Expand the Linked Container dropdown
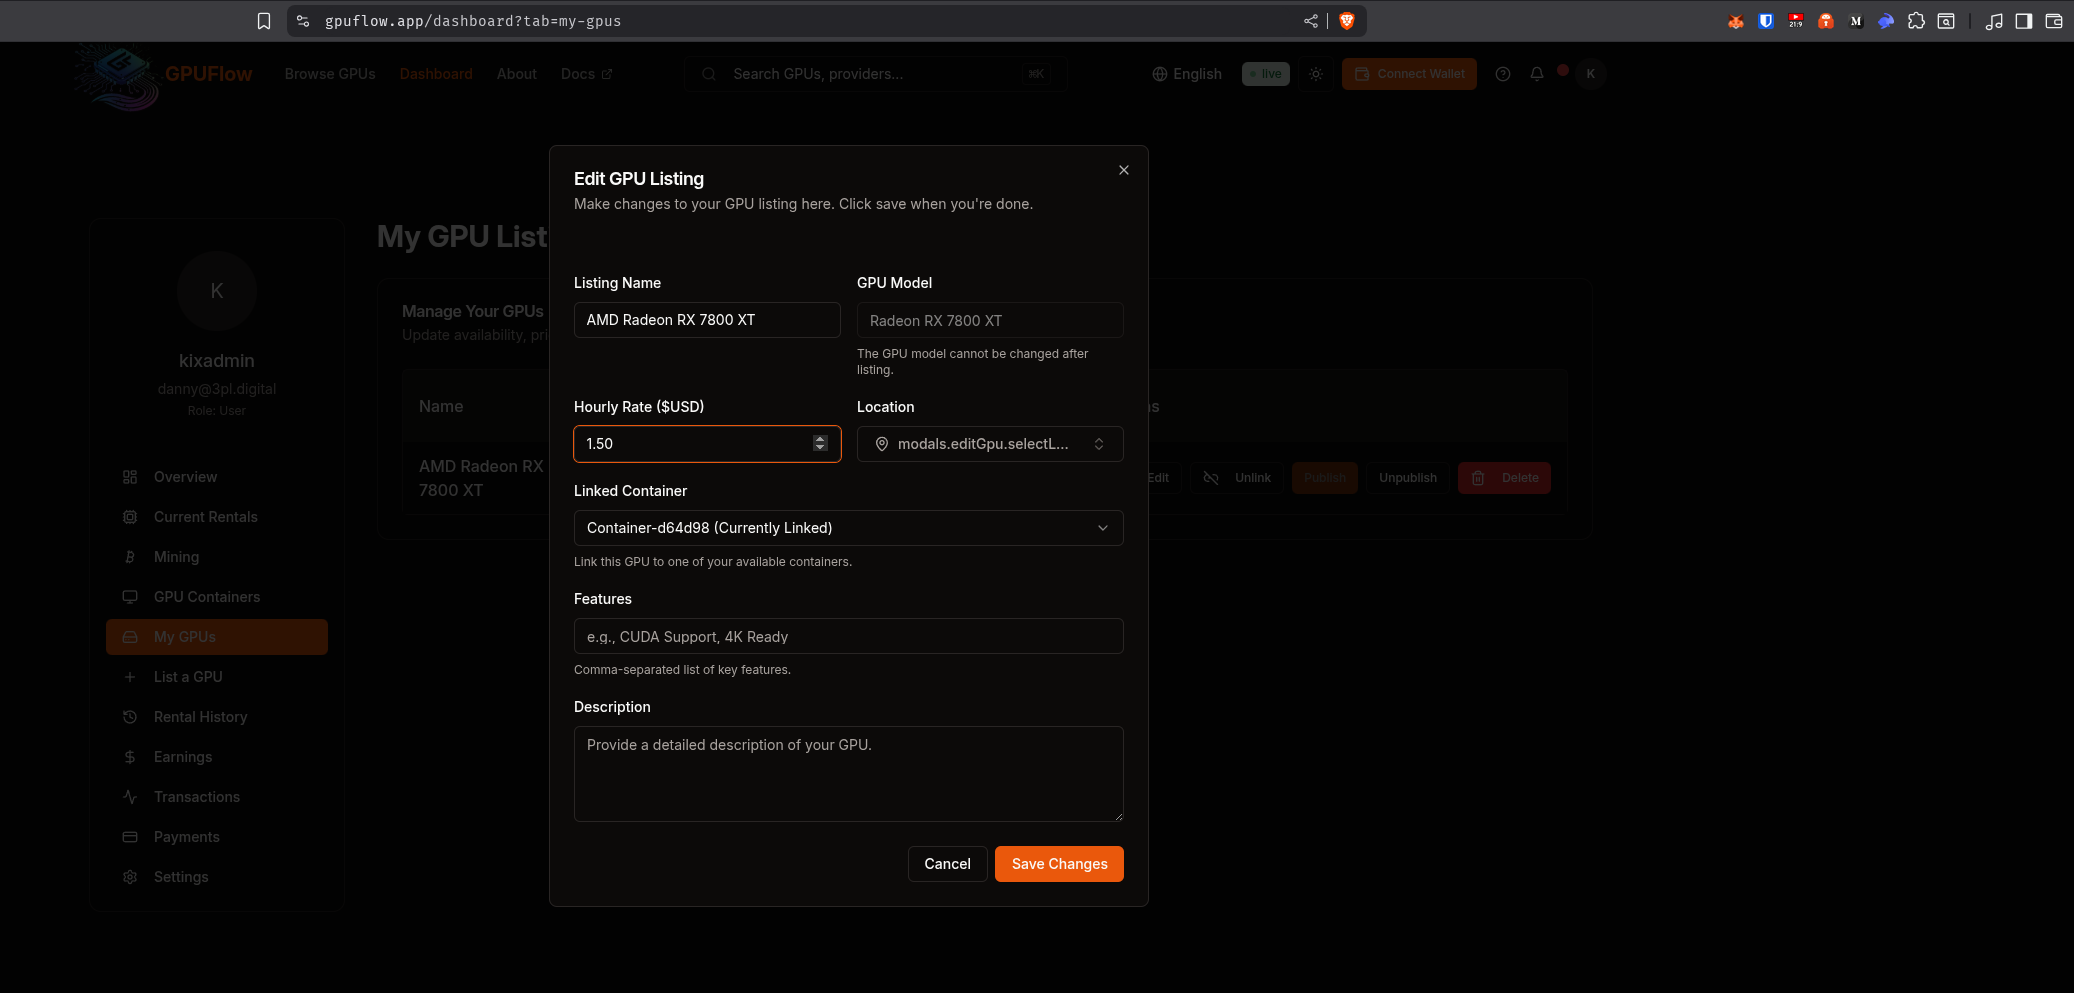Viewport: 2074px width, 993px height. (849, 528)
